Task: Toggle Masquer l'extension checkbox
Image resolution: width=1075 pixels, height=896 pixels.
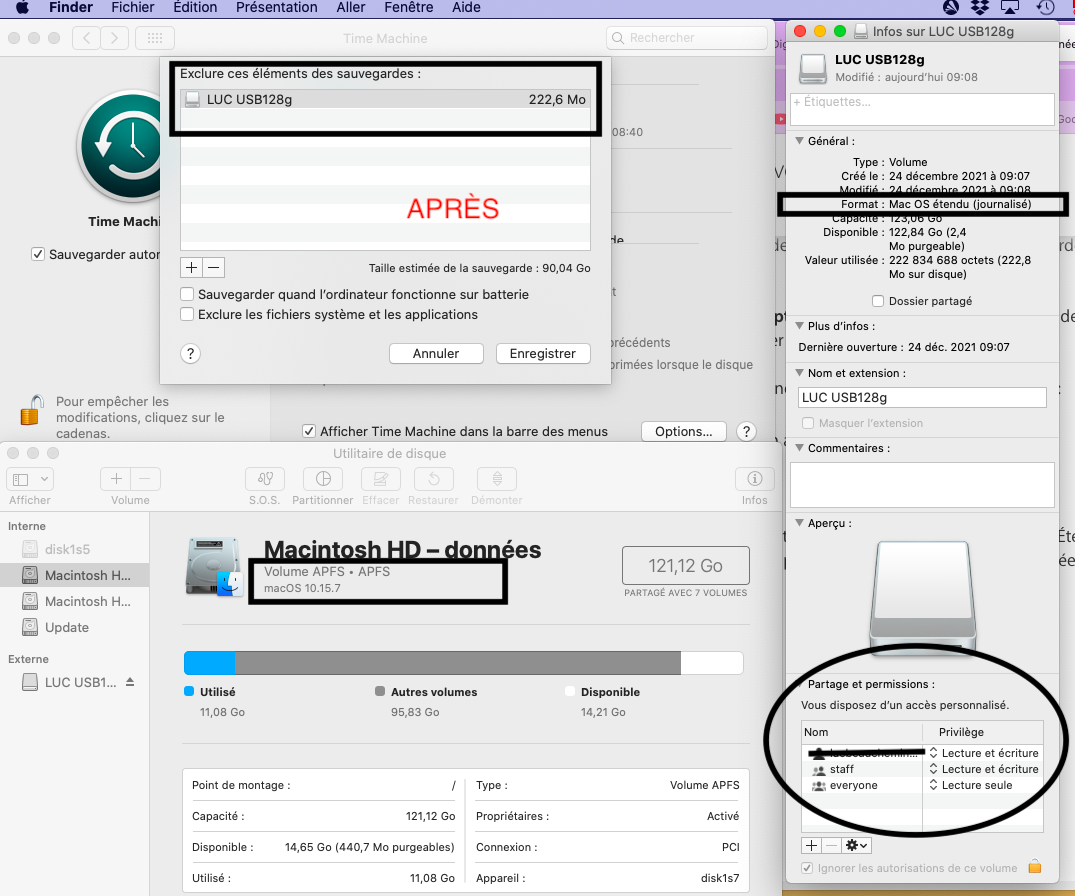Action: (808, 423)
